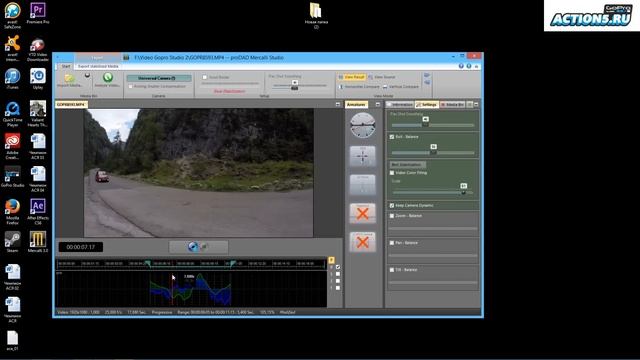The image size is (640, 360).
Task: Click the iTunes desktop icon
Action: pyautogui.click(x=12, y=79)
